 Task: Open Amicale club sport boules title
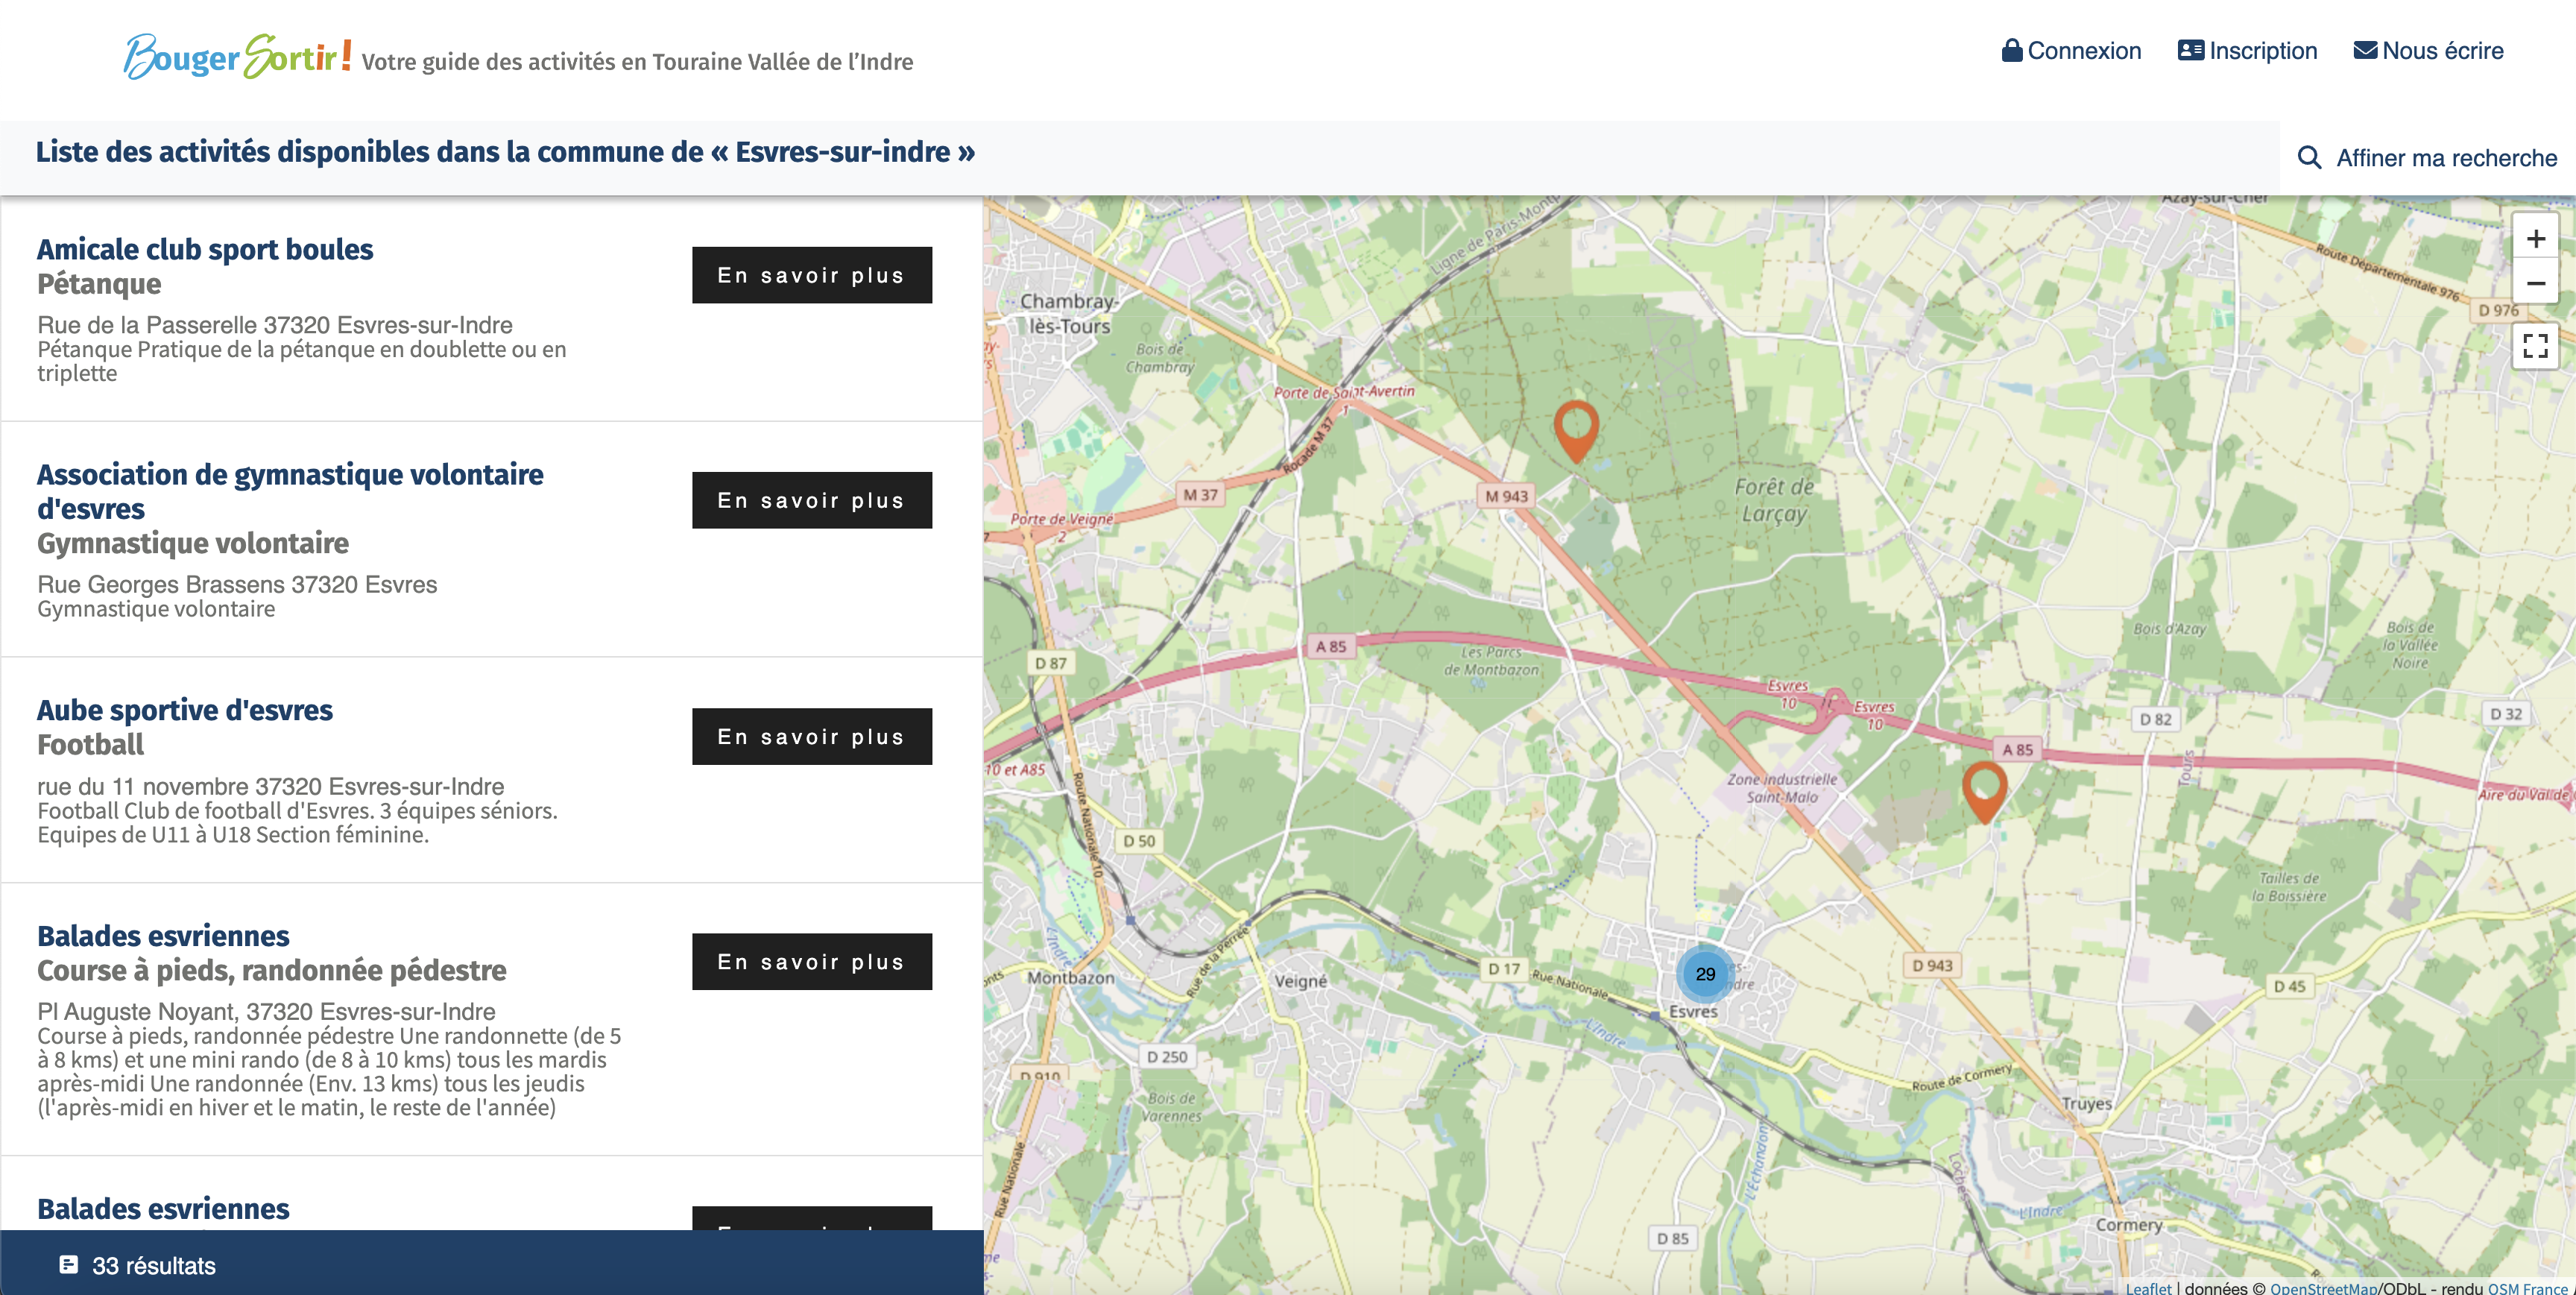(205, 249)
